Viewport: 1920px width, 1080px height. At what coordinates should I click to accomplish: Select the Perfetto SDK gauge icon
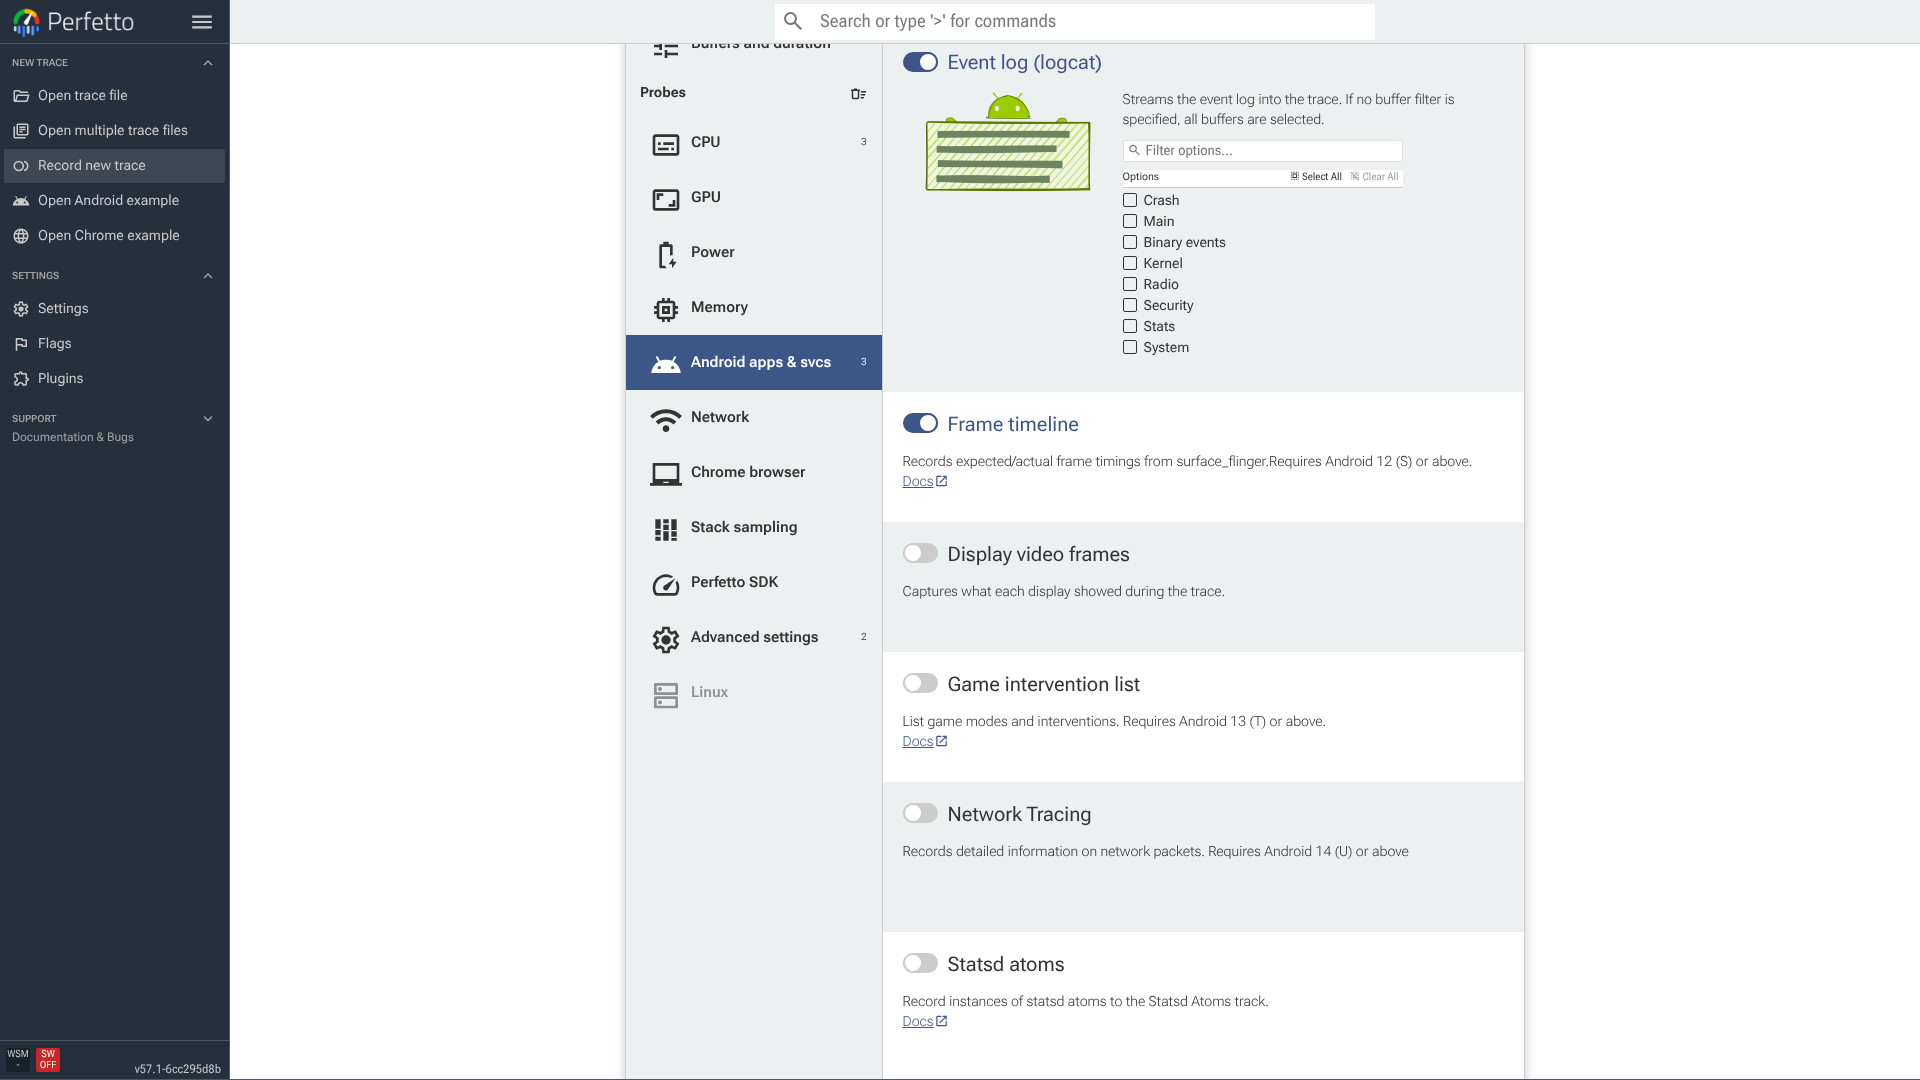pos(666,585)
